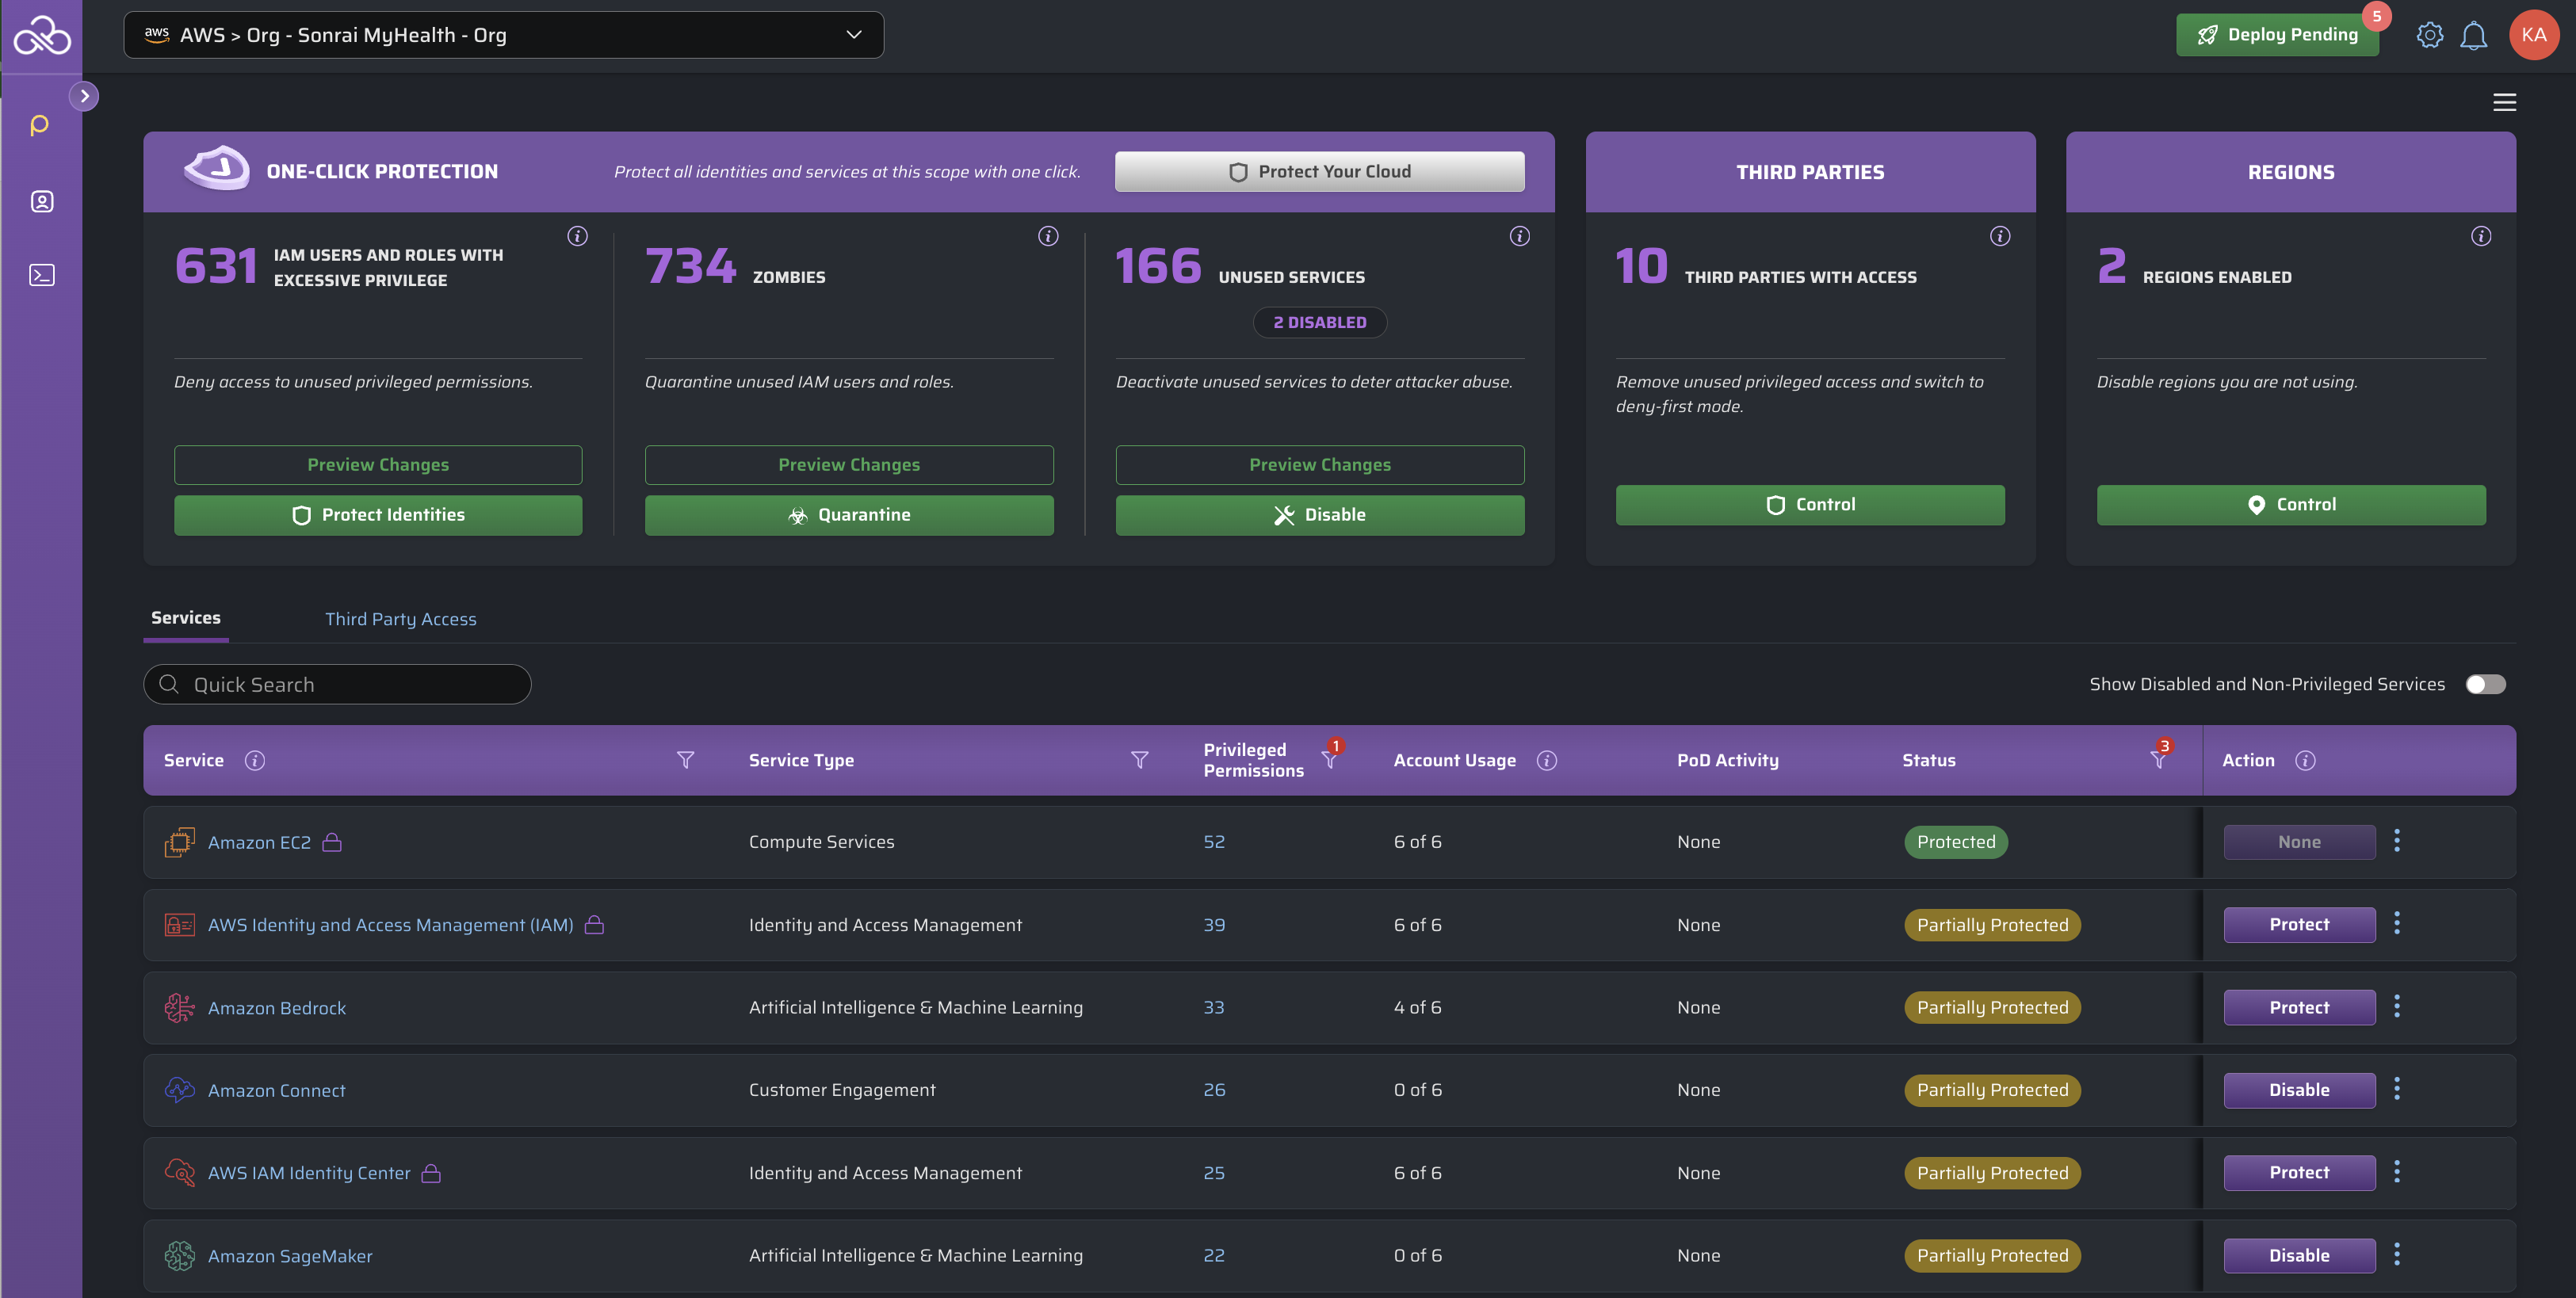The image size is (2576, 1298).
Task: Click the lock icon beside AWS IAM Identity Center
Action: click(x=430, y=1172)
